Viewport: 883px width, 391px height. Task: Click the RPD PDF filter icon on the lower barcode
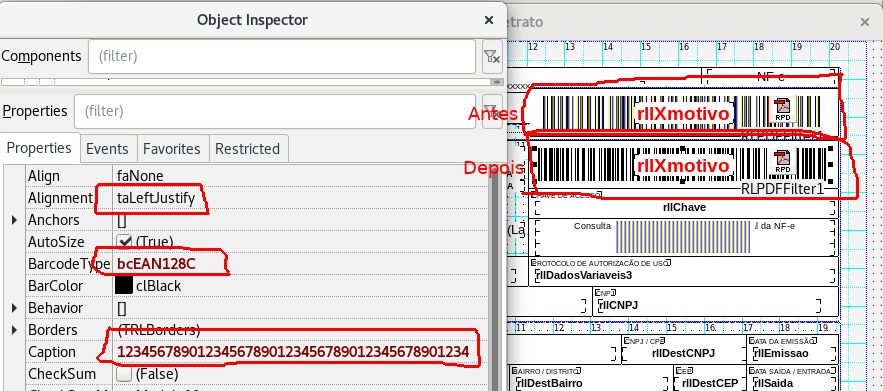pos(783,162)
